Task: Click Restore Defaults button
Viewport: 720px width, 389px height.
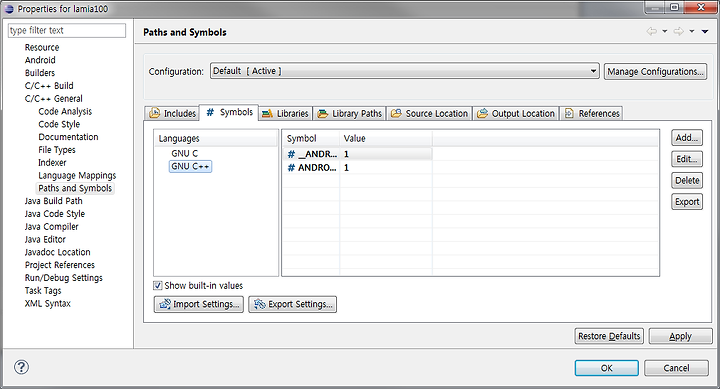Action: [x=609, y=336]
